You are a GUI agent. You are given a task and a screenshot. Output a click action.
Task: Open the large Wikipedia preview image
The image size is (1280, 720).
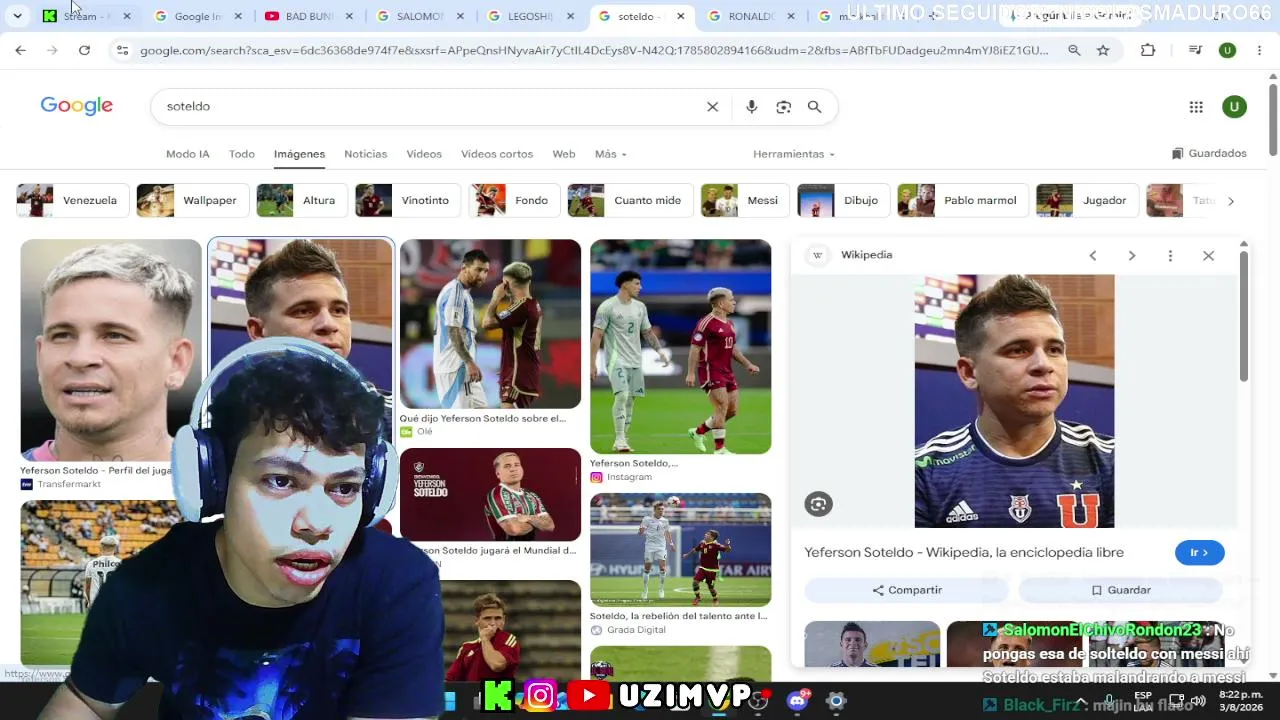click(1014, 401)
